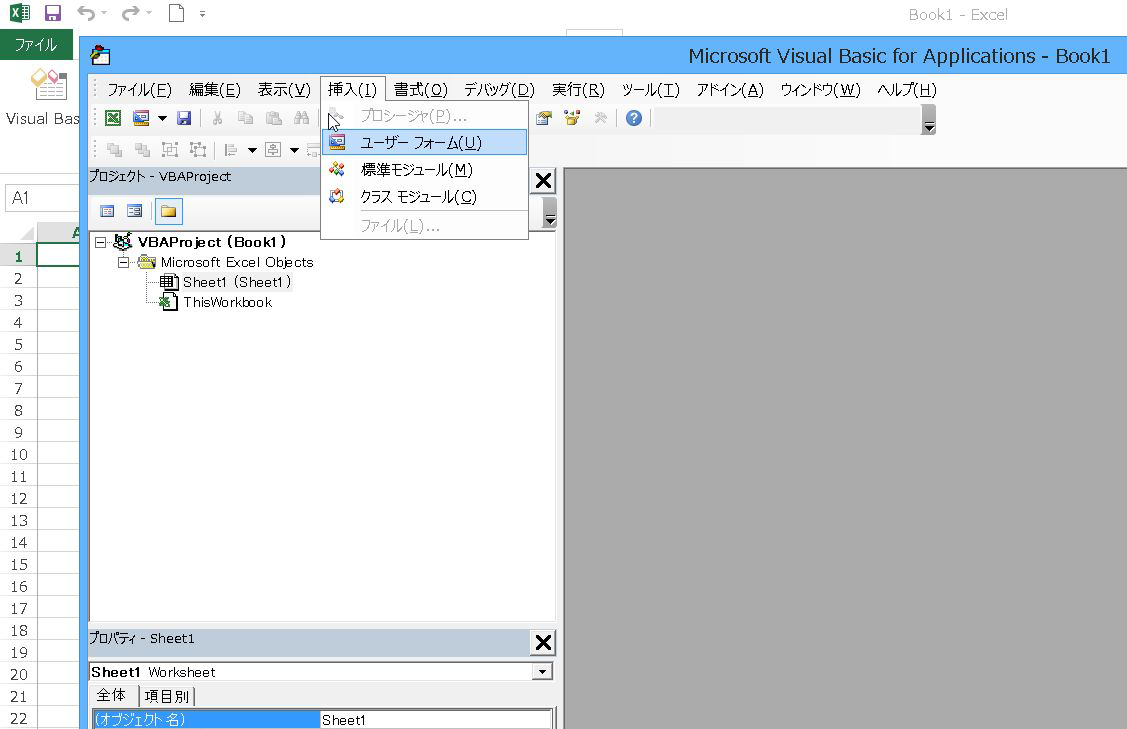1127x729 pixels.
Task: Open the ウィンドウ(W) menu
Action: click(x=820, y=90)
